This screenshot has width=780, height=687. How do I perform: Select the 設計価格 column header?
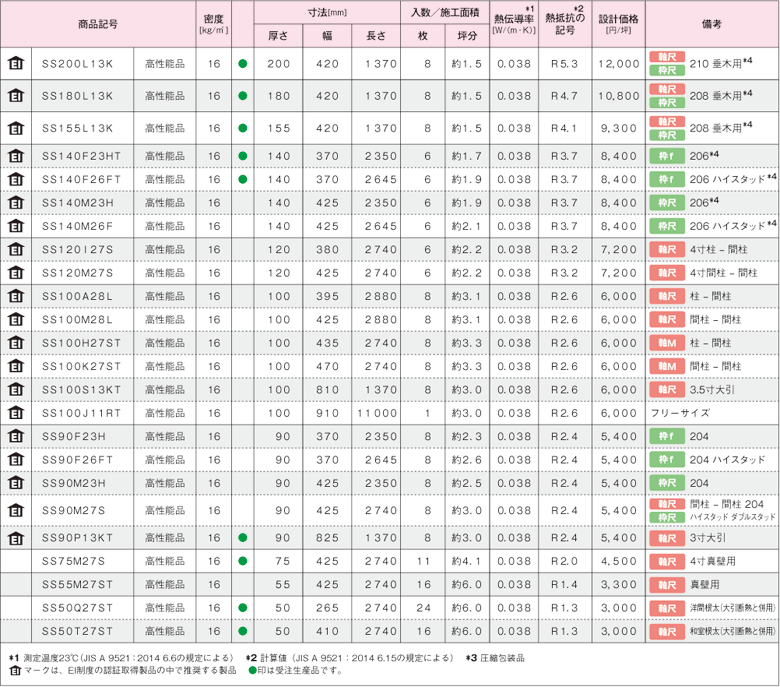(x=619, y=23)
